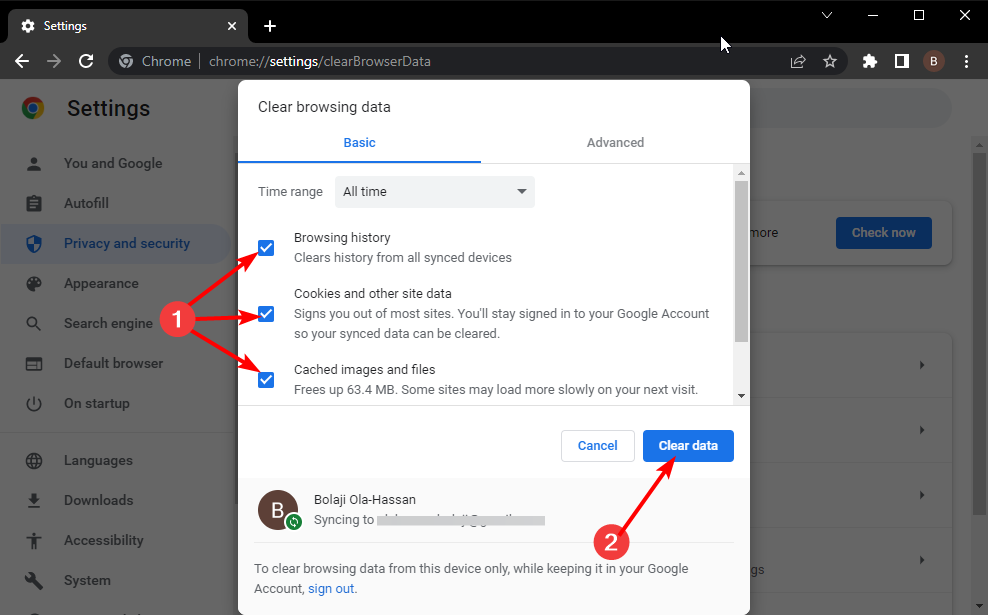The width and height of the screenshot is (988, 615).
Task: Click the tab search chevron in title bar
Action: [827, 15]
